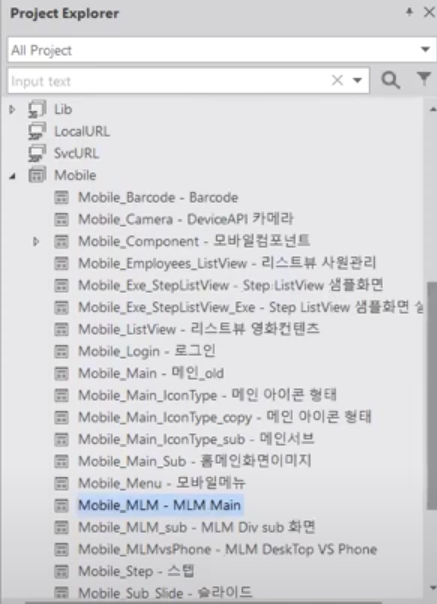437x604 pixels.
Task: Click the Lib type definition icon
Action: pos(37,109)
